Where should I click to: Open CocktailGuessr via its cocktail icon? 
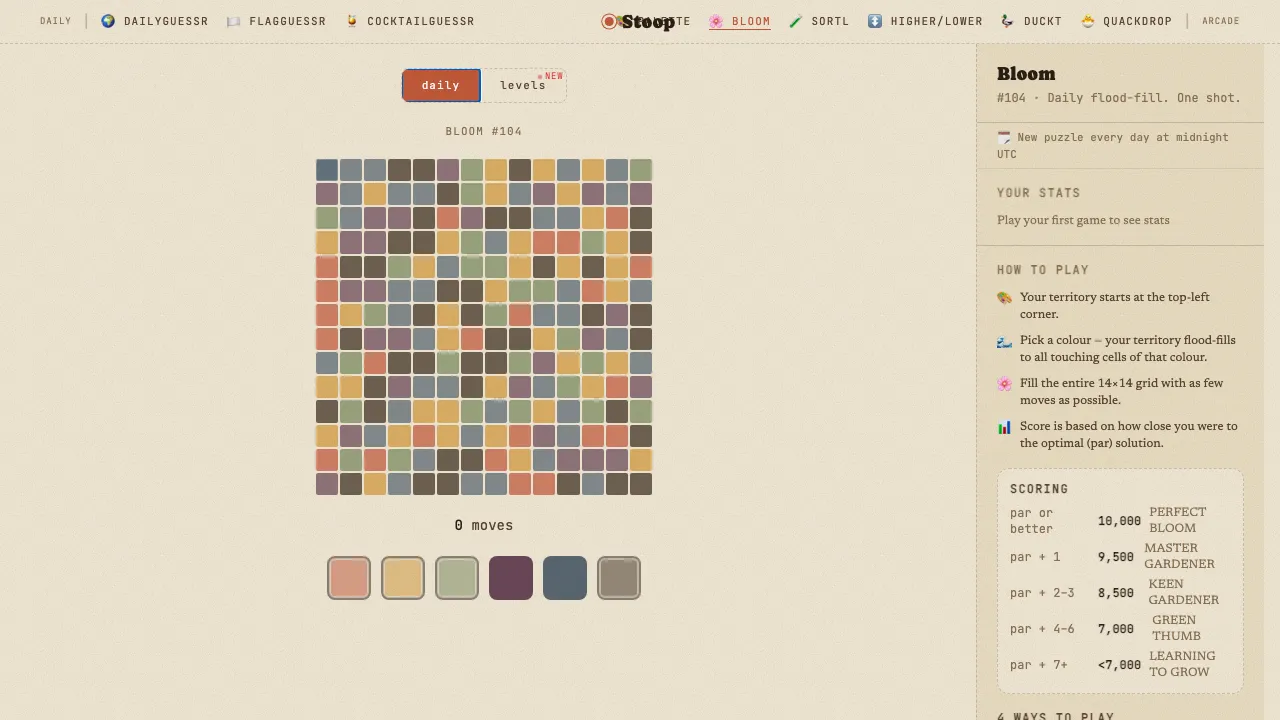pos(352,21)
